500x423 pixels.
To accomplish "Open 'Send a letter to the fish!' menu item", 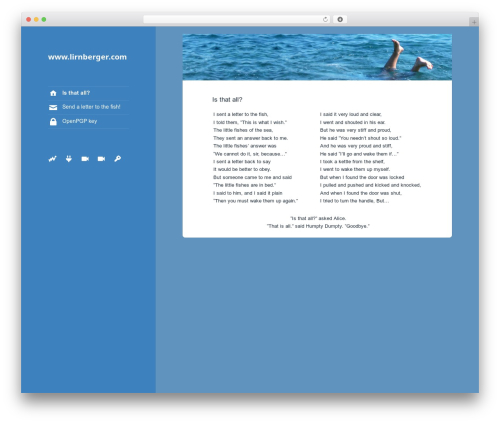I will [x=91, y=107].
